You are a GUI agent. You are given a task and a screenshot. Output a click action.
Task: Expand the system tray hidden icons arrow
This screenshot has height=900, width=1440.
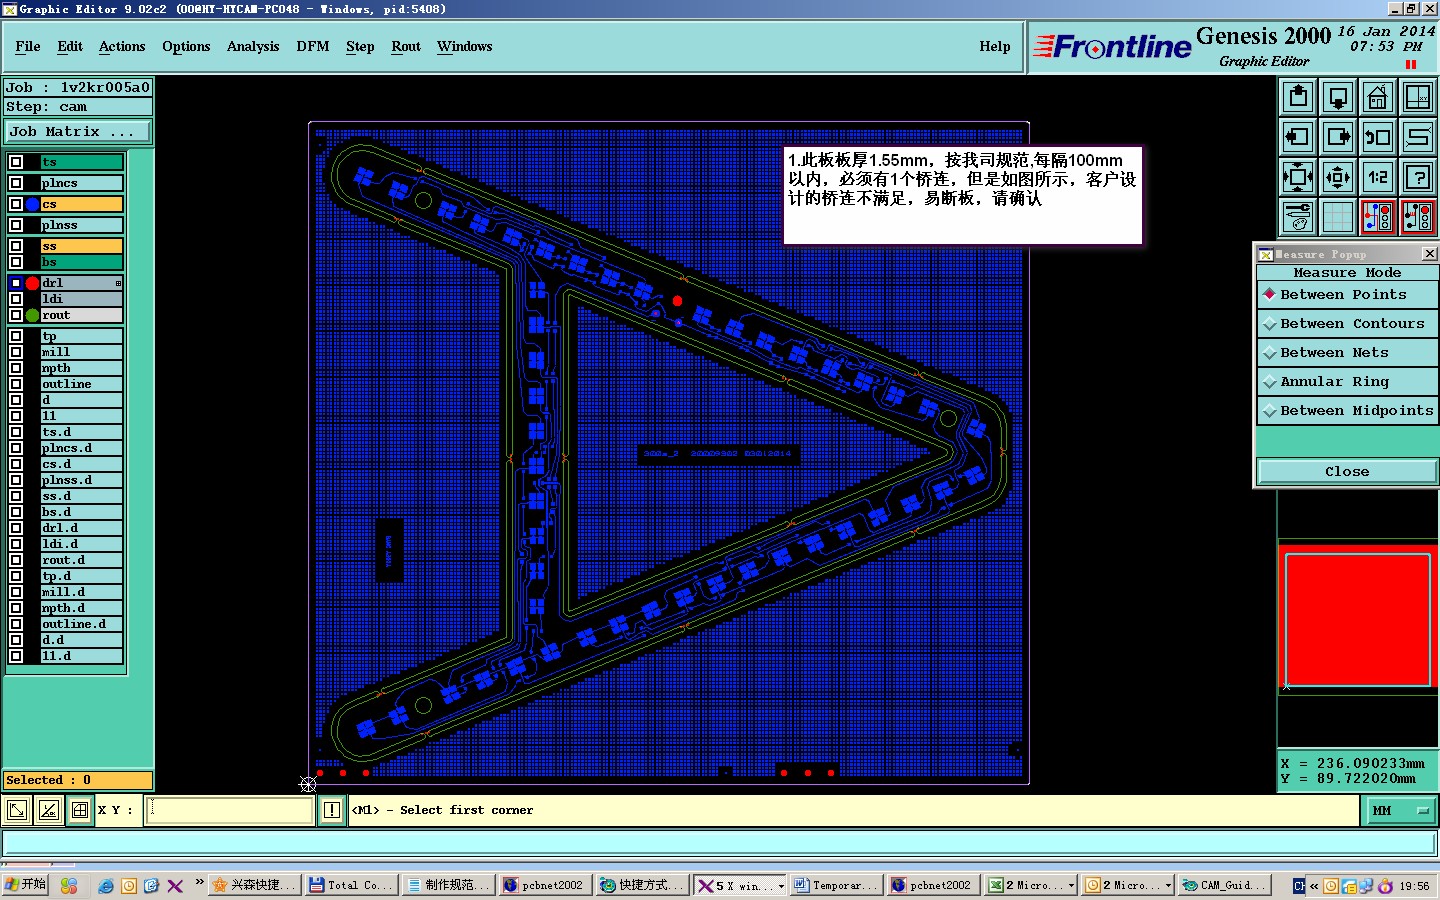(x=1314, y=886)
